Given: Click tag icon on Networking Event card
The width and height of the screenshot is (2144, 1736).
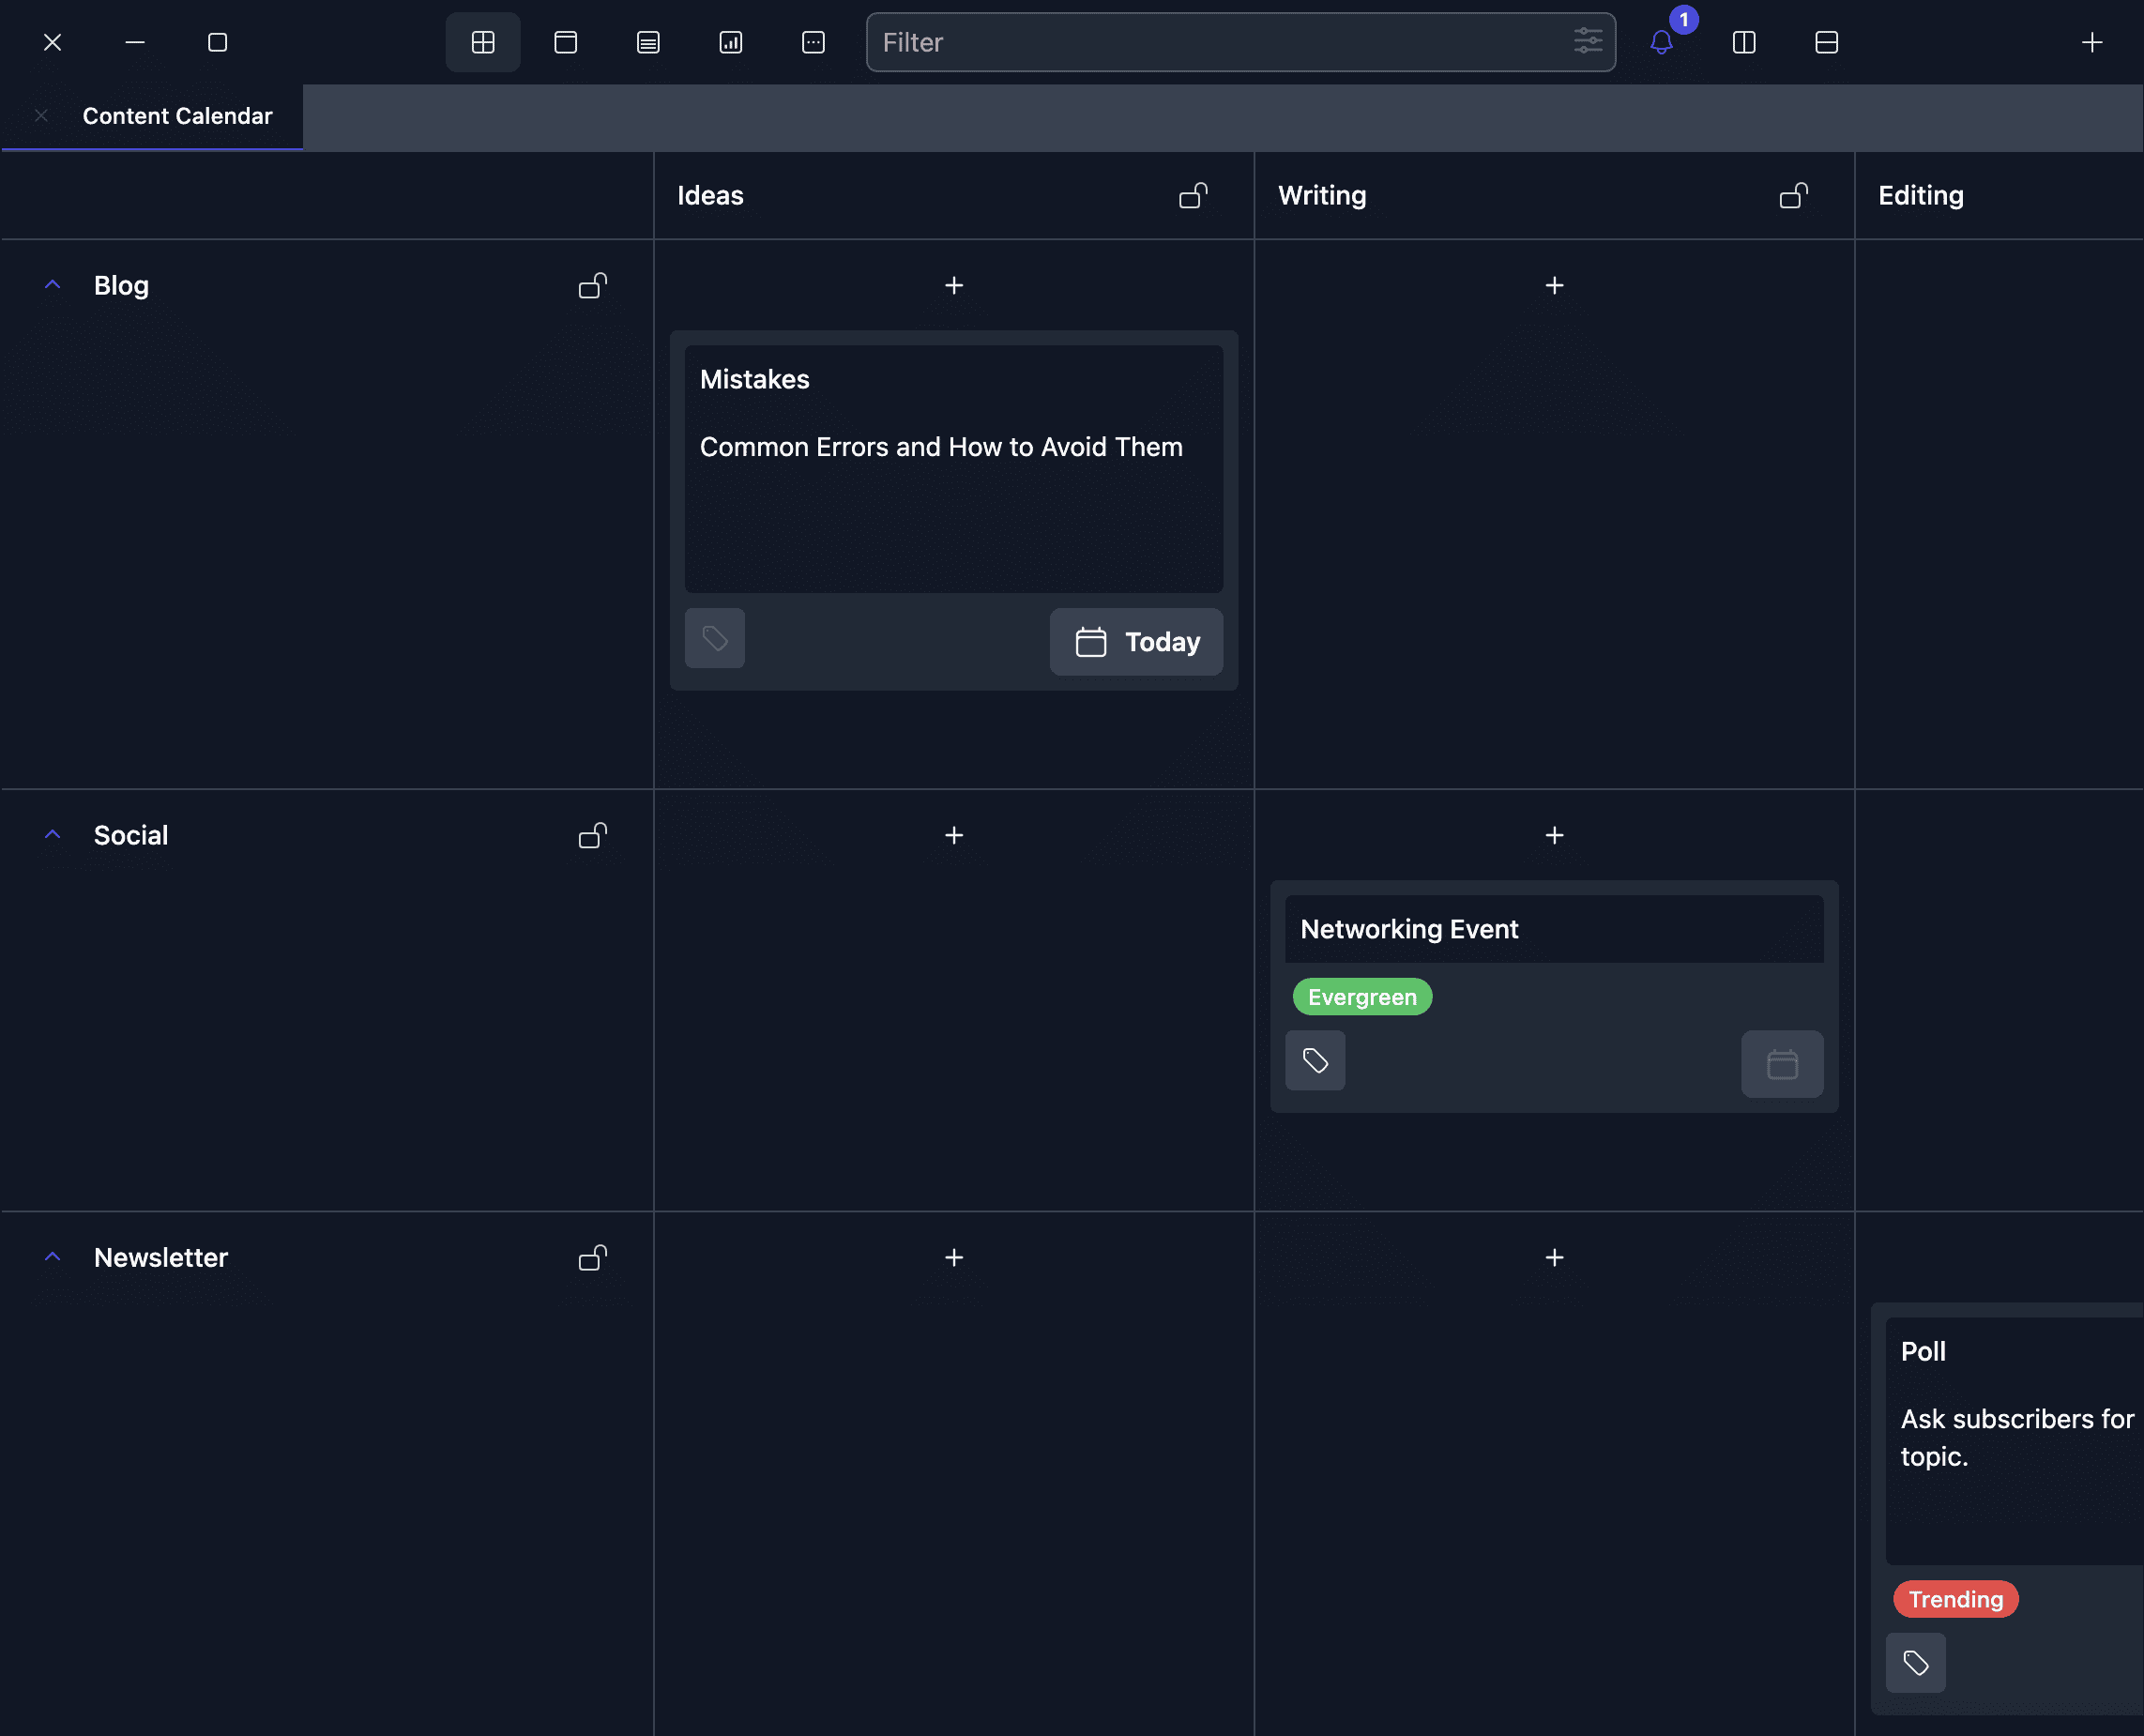Looking at the screenshot, I should [x=1315, y=1060].
